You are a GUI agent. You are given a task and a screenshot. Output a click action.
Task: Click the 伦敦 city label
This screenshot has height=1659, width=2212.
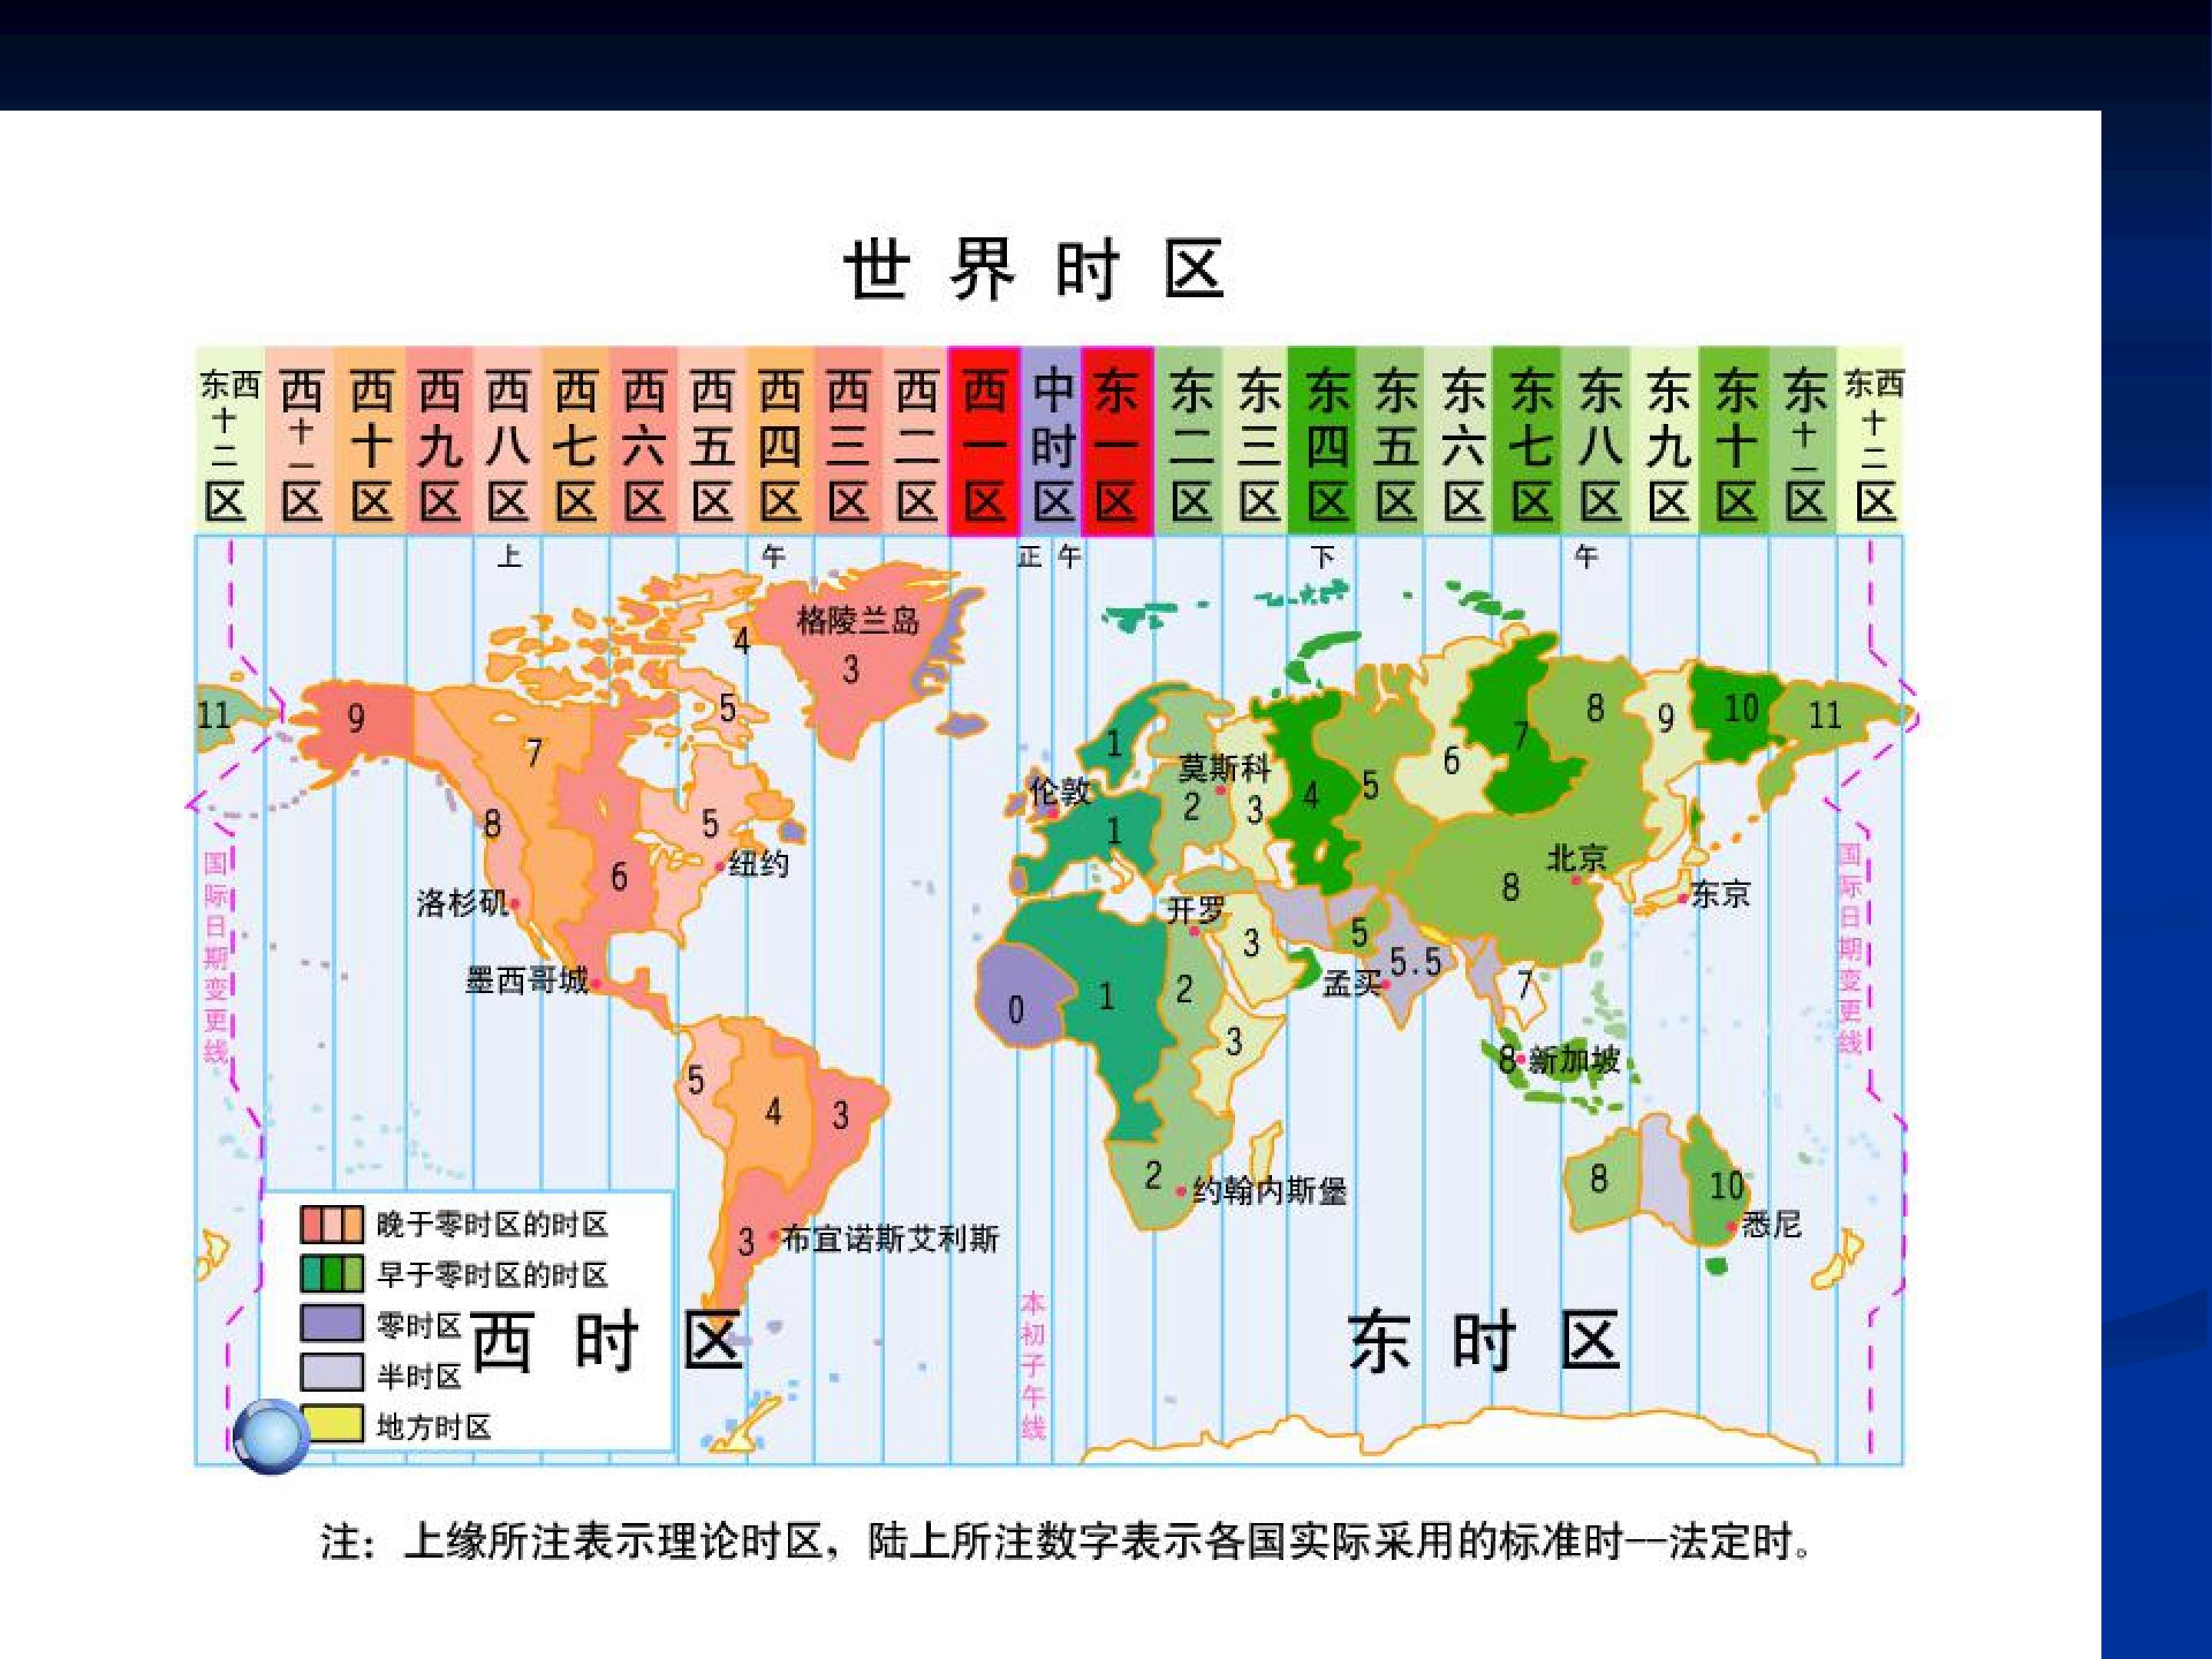(x=1060, y=791)
